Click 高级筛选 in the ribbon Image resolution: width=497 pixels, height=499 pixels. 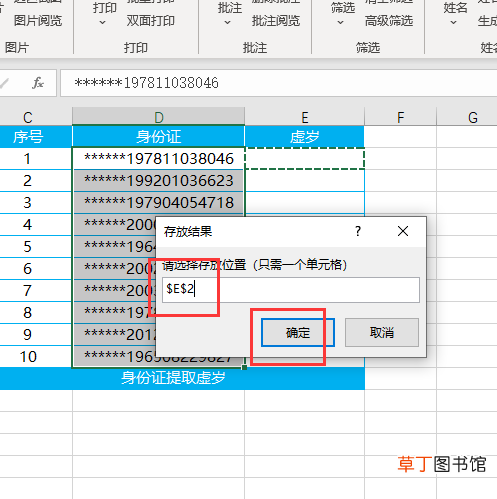click(389, 21)
